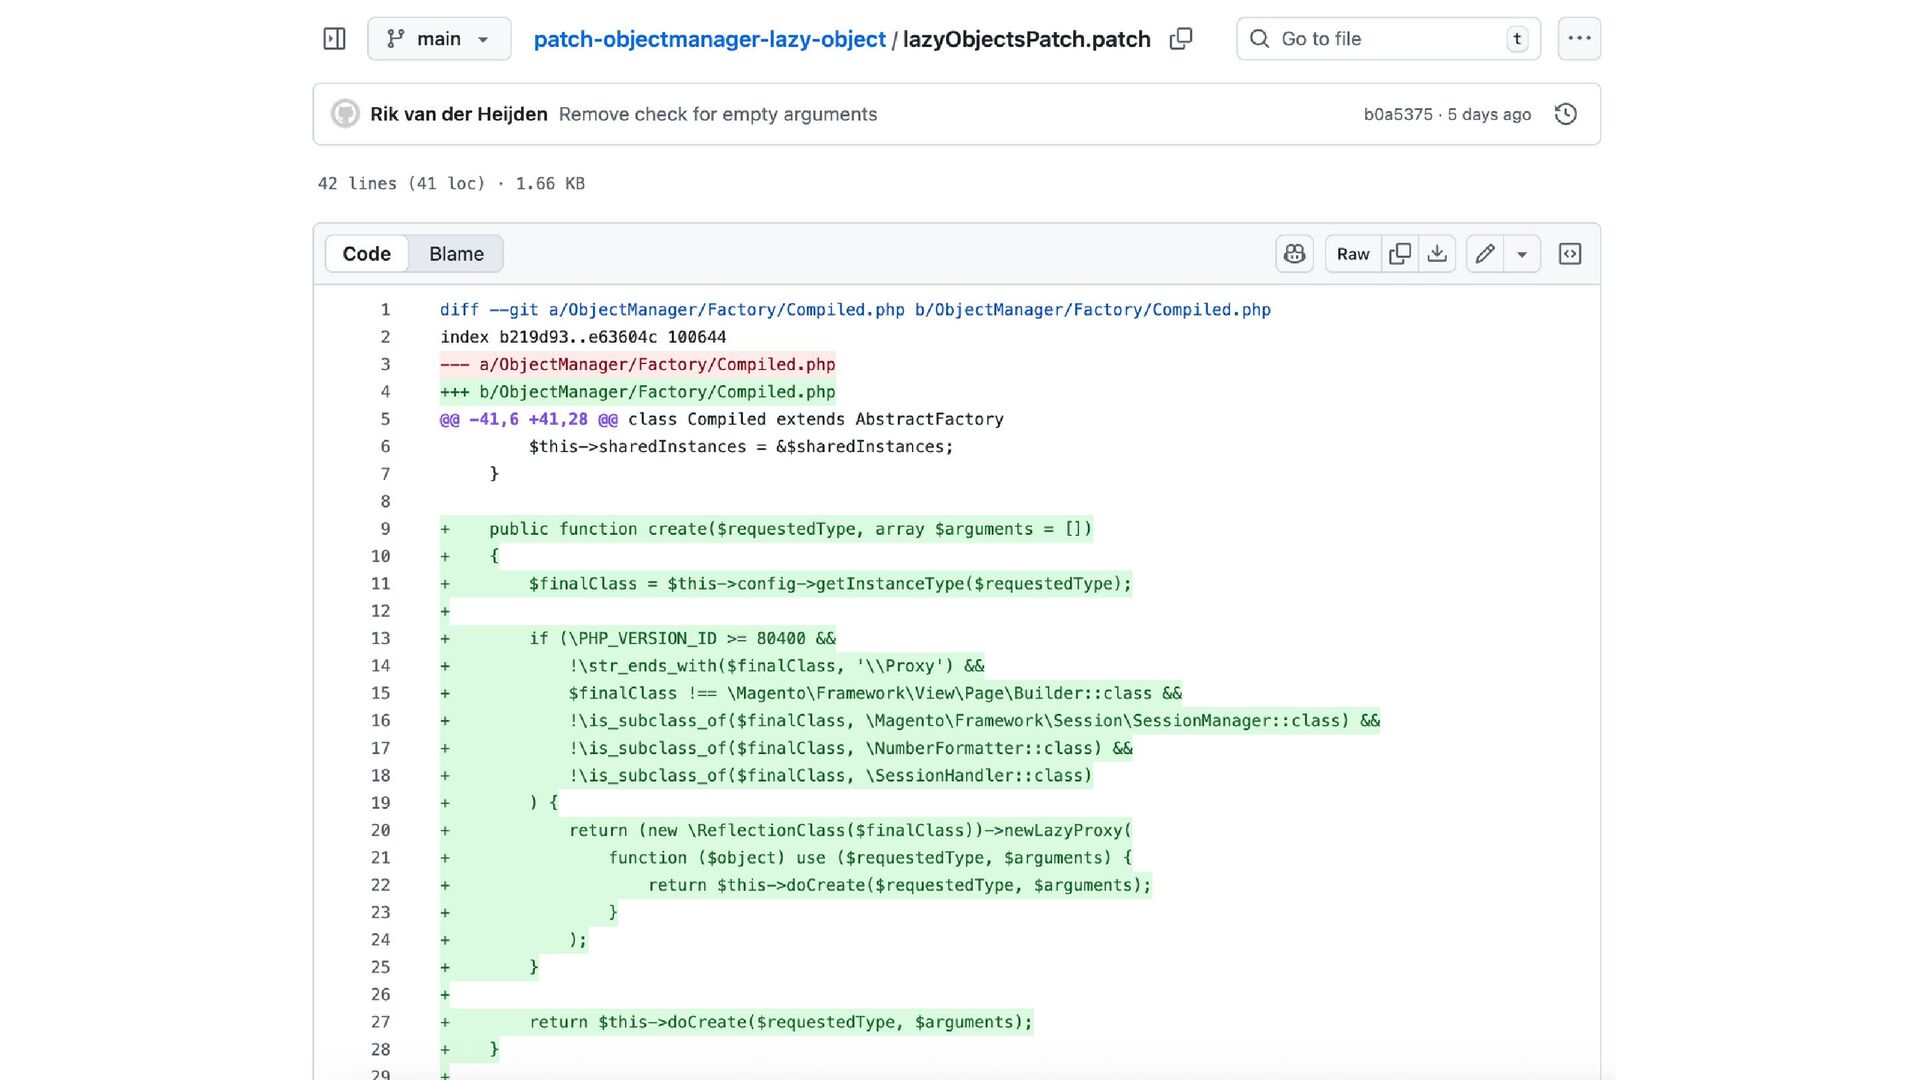The image size is (1920, 1080).
Task: Open the main branch dropdown
Action: (439, 39)
